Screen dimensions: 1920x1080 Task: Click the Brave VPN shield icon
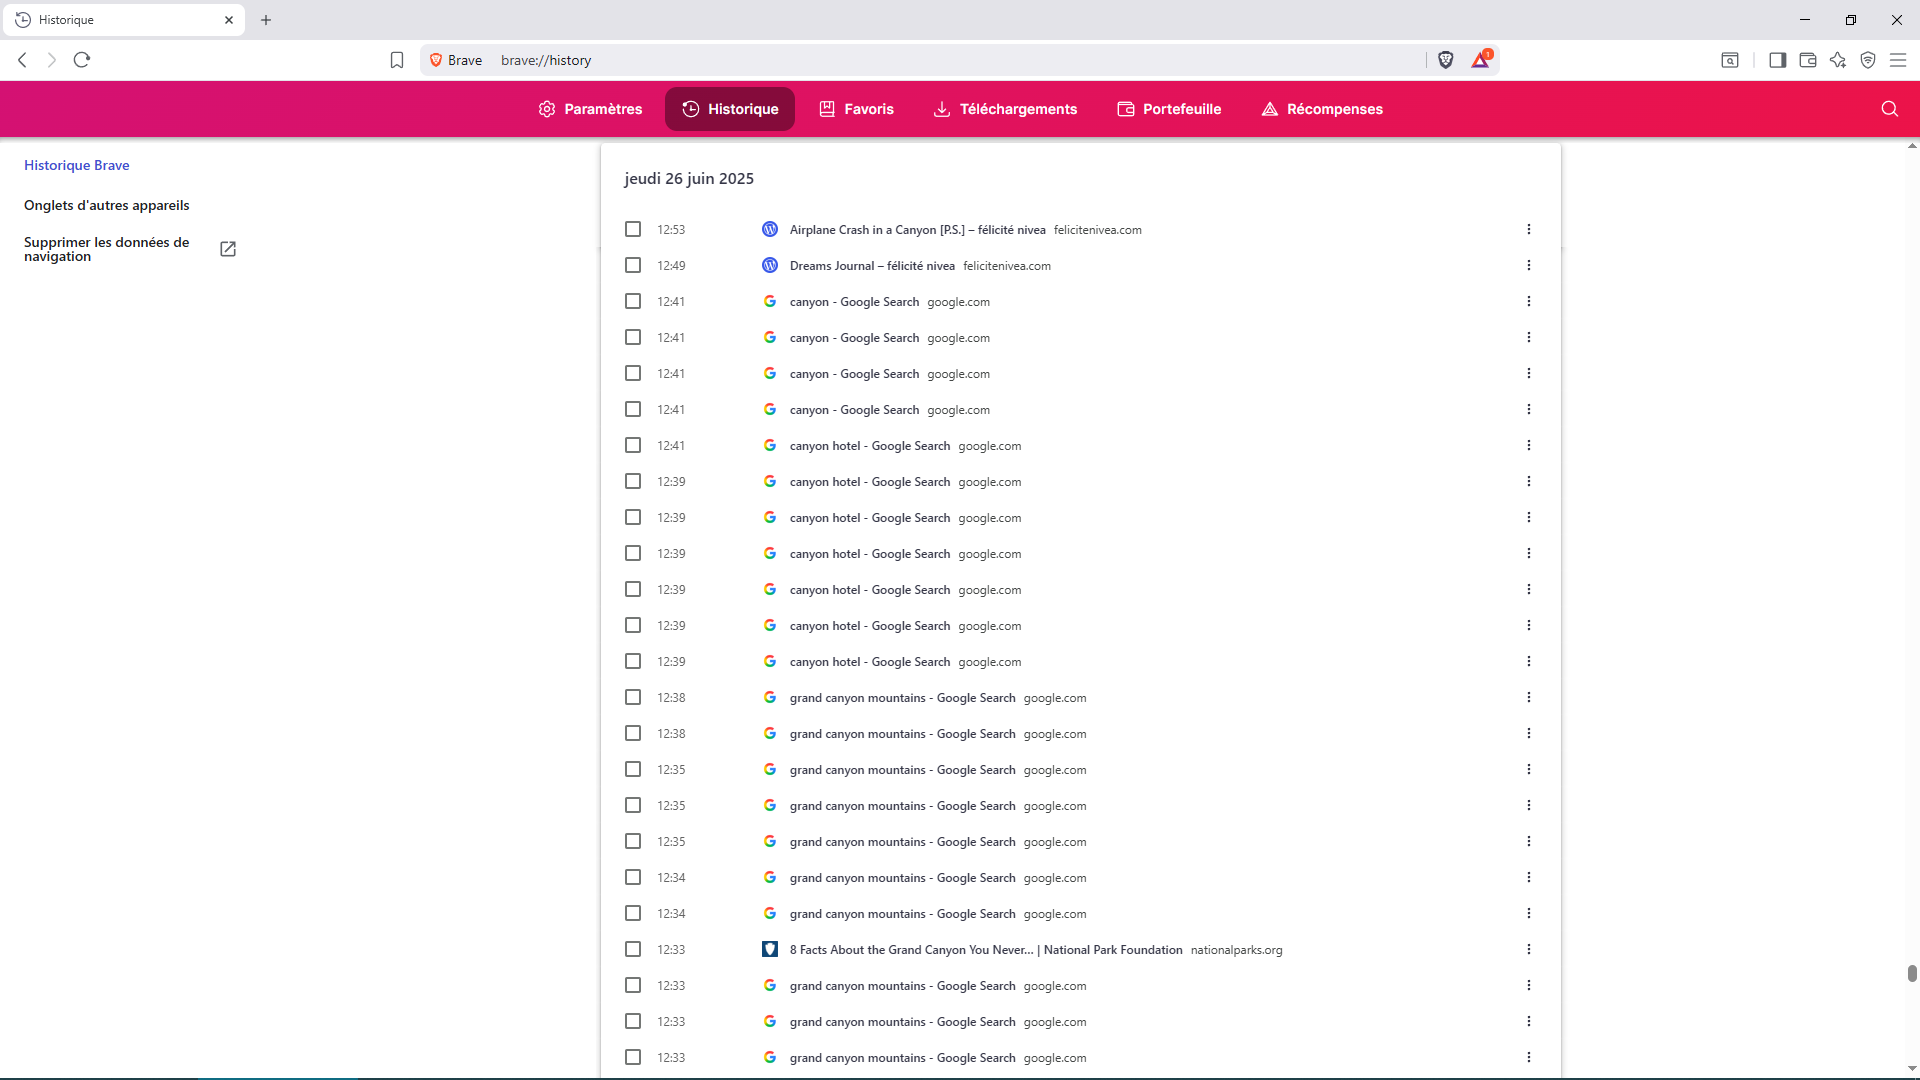1868,60
